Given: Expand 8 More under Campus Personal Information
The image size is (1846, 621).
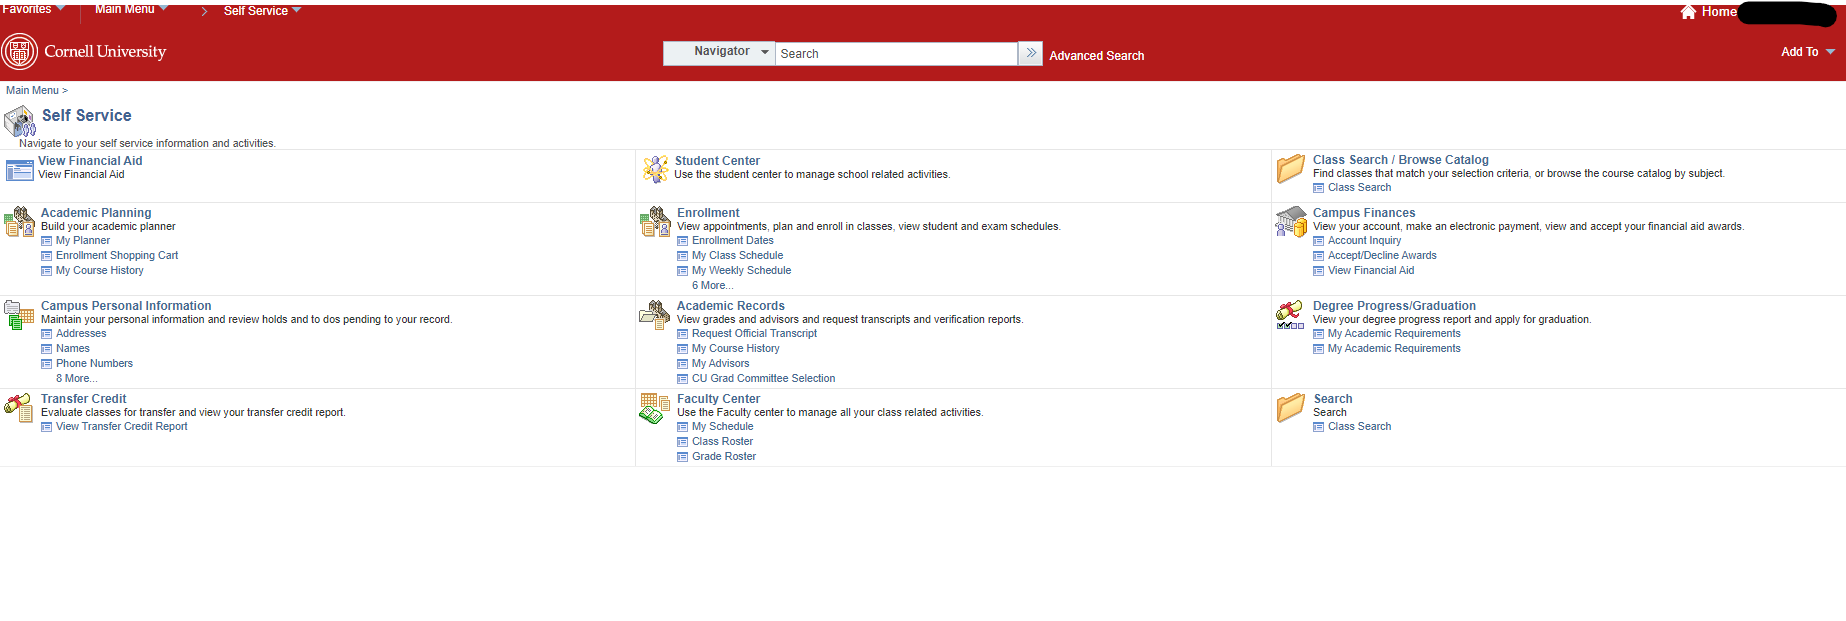Looking at the screenshot, I should click(x=76, y=379).
